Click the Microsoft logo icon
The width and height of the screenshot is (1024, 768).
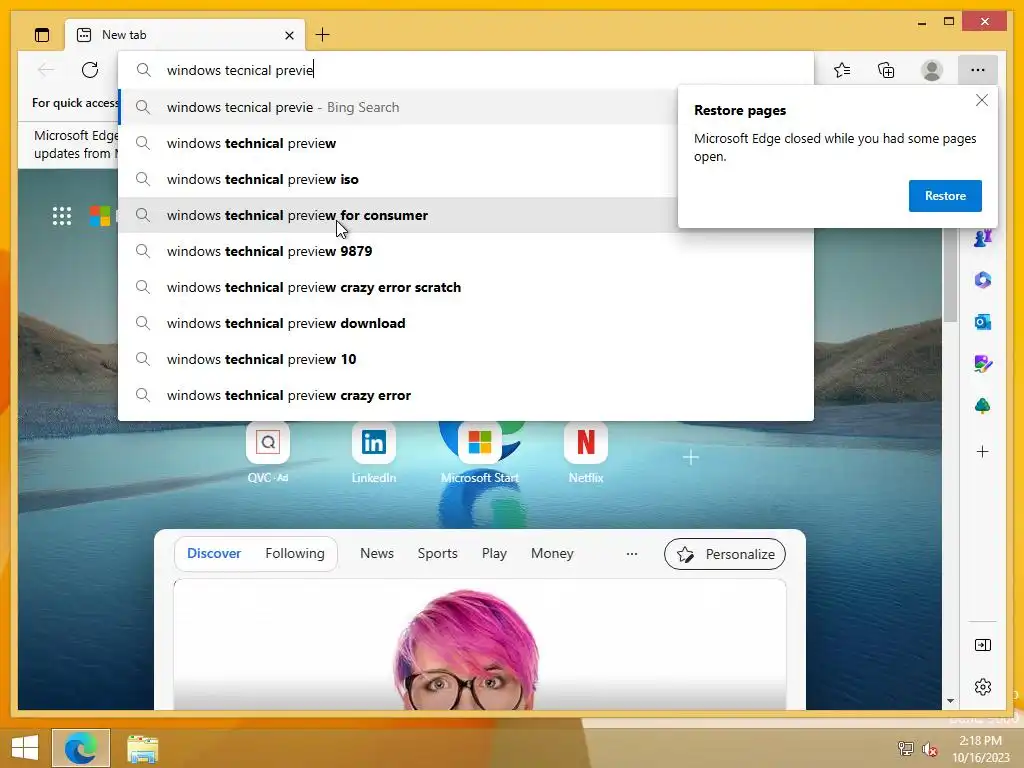click(101, 216)
